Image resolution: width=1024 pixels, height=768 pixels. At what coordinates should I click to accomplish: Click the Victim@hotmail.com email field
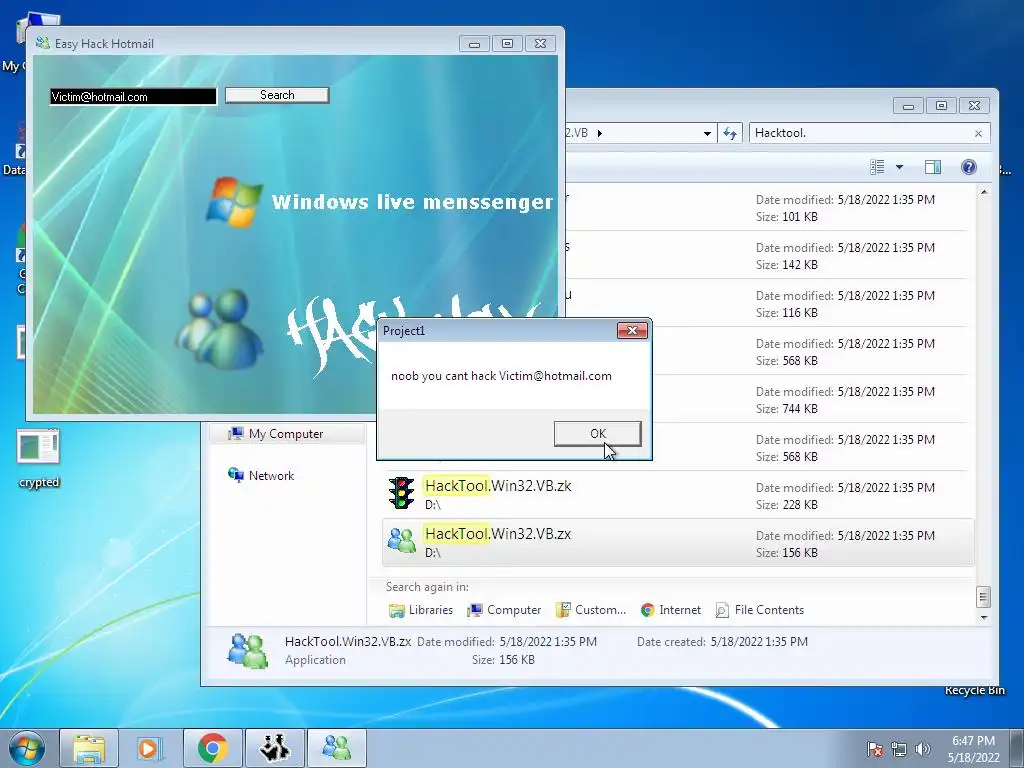pos(133,97)
